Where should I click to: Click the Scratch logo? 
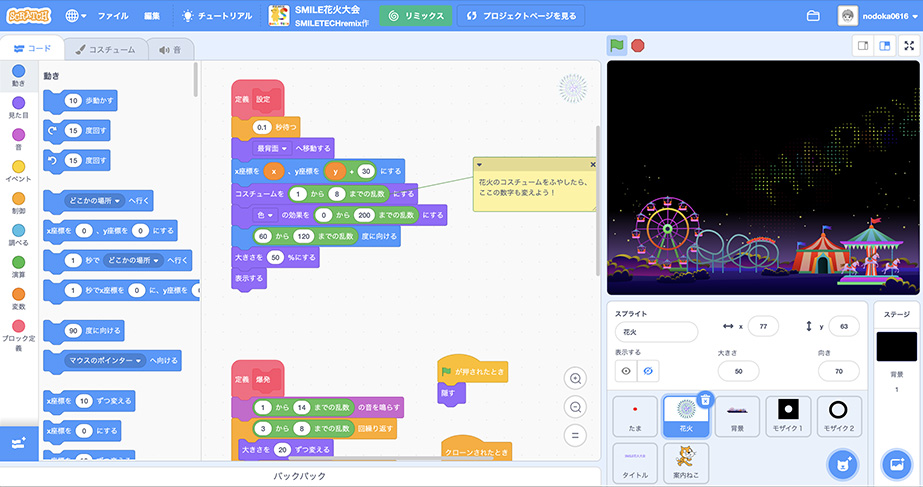coord(29,16)
